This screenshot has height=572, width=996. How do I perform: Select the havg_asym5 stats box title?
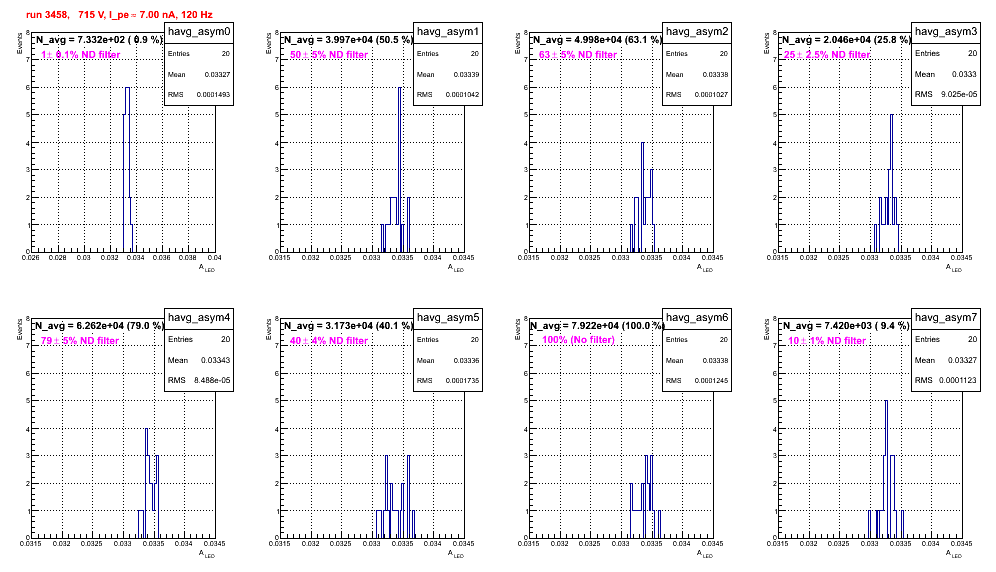click(x=448, y=317)
